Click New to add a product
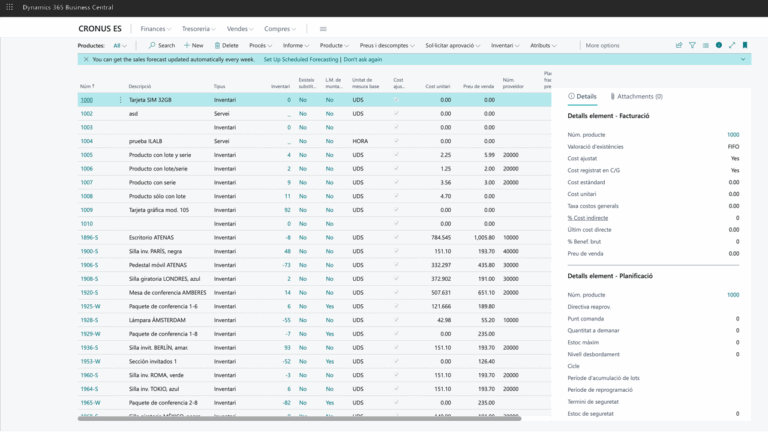Viewport: 768px width, 432px height. click(x=193, y=46)
